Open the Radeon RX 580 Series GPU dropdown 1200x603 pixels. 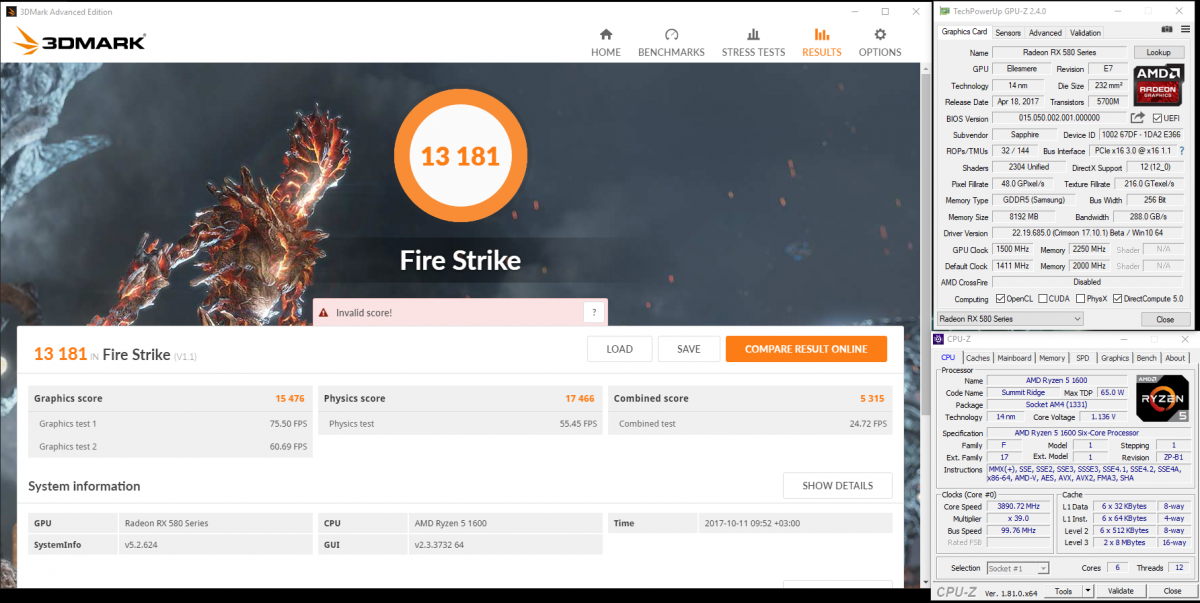tap(1009, 319)
